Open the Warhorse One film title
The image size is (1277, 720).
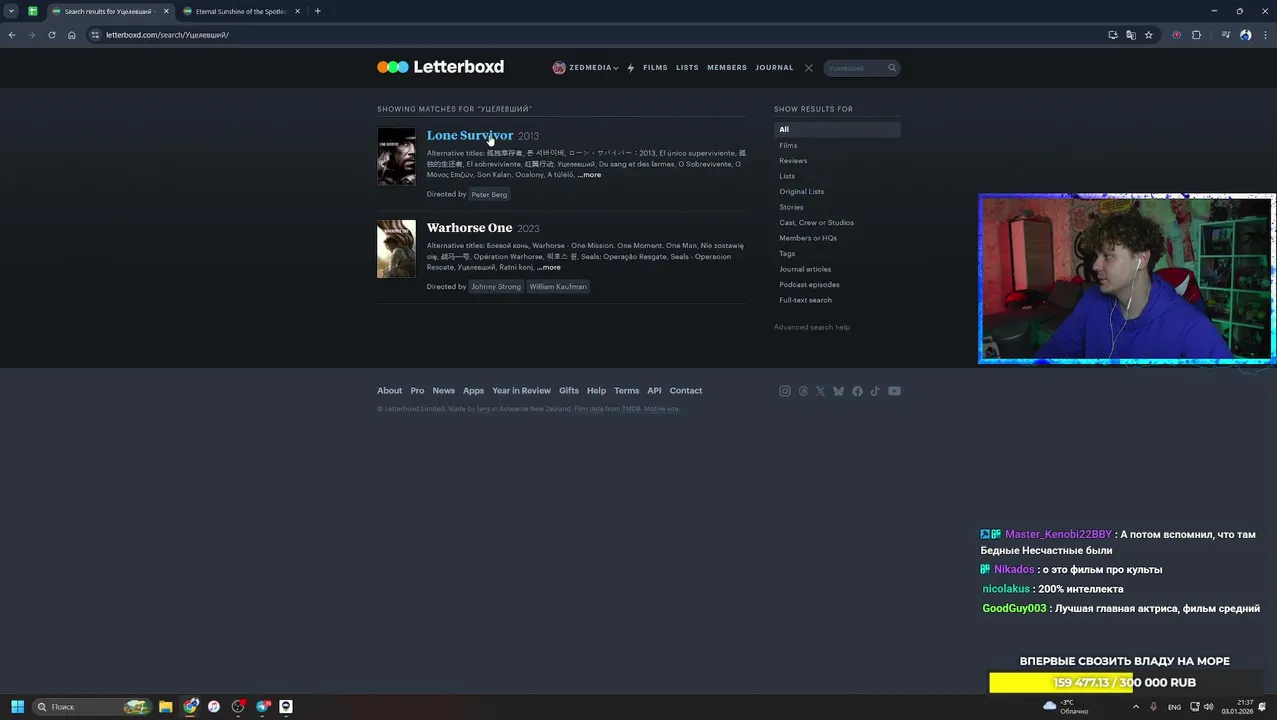coord(469,228)
